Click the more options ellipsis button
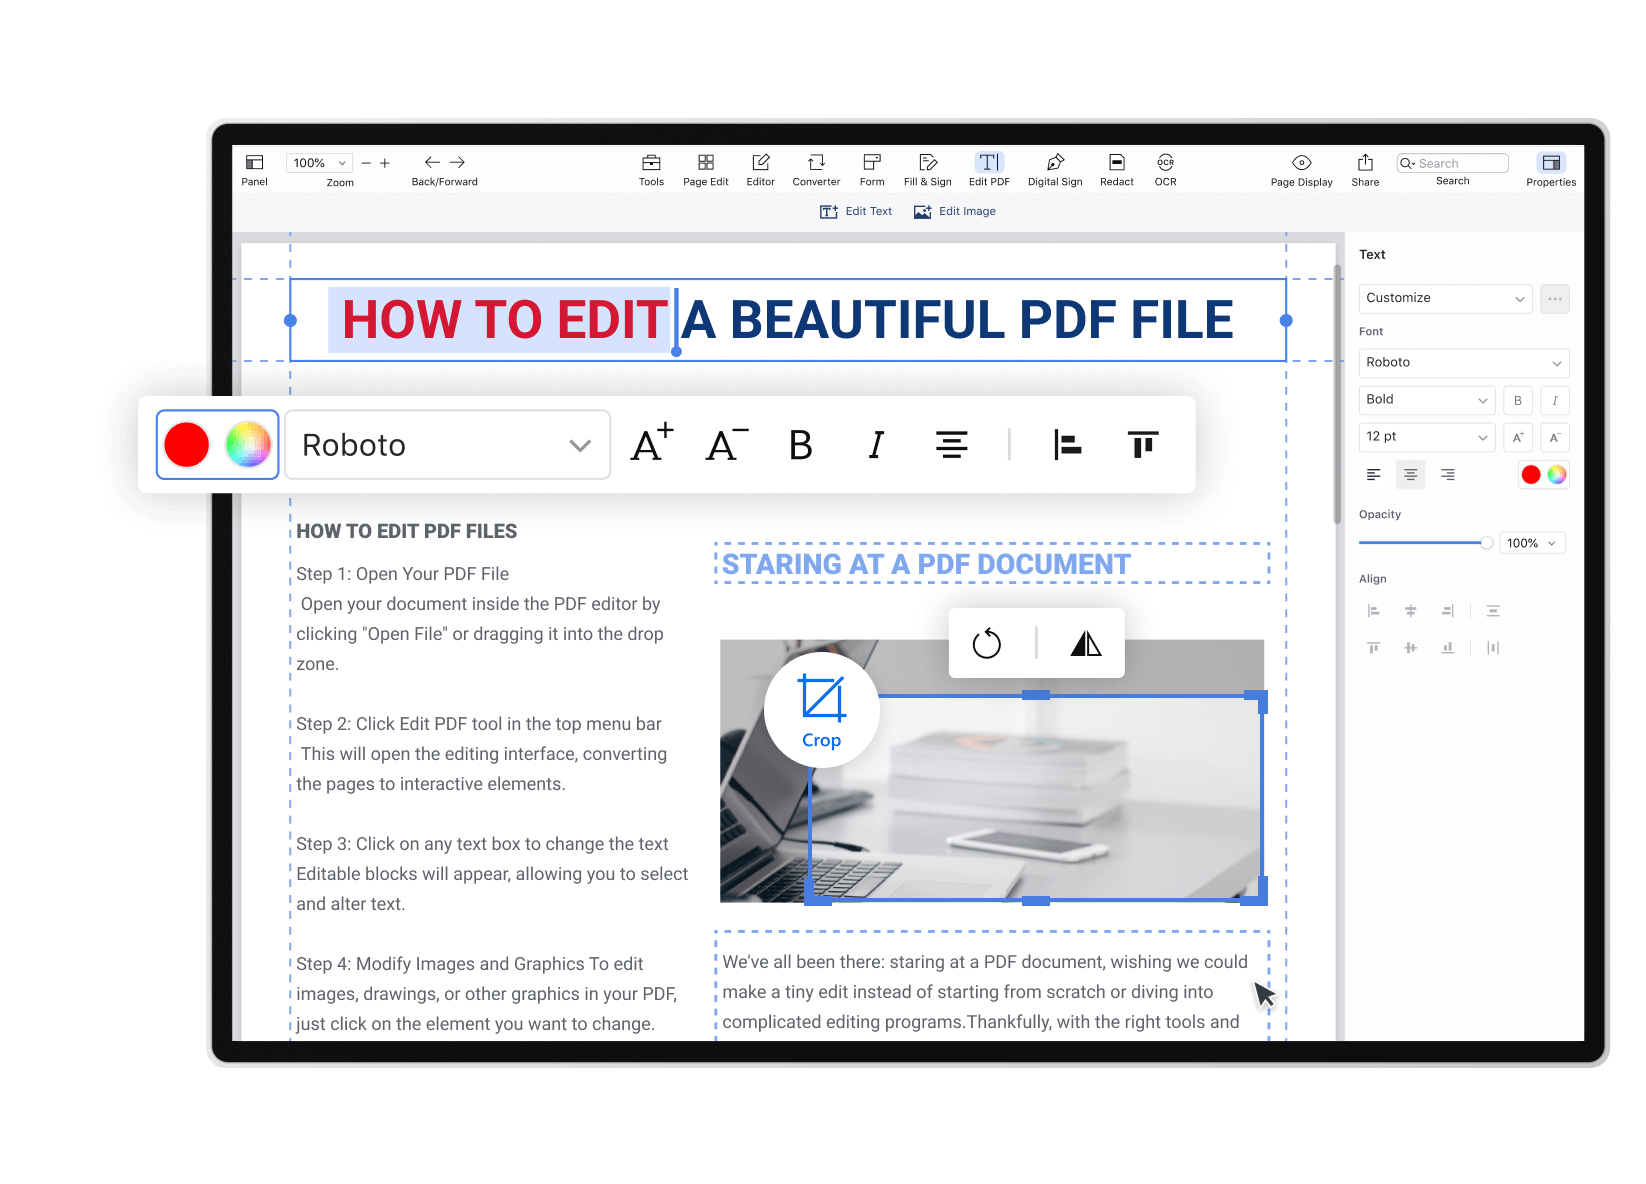 [x=1555, y=298]
